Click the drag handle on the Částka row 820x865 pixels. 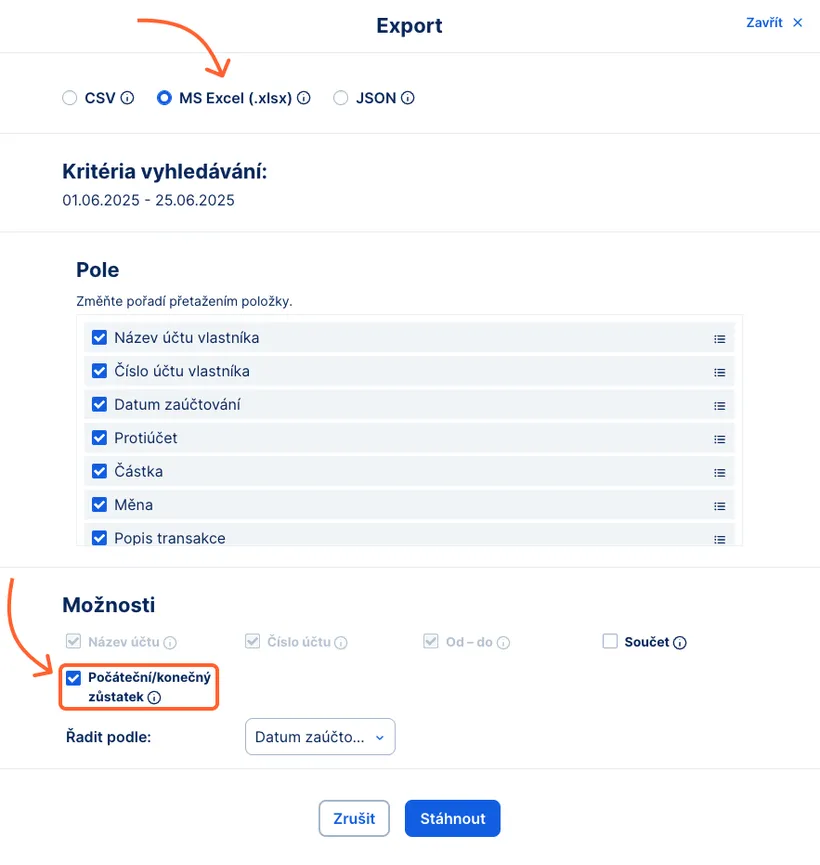(x=719, y=471)
